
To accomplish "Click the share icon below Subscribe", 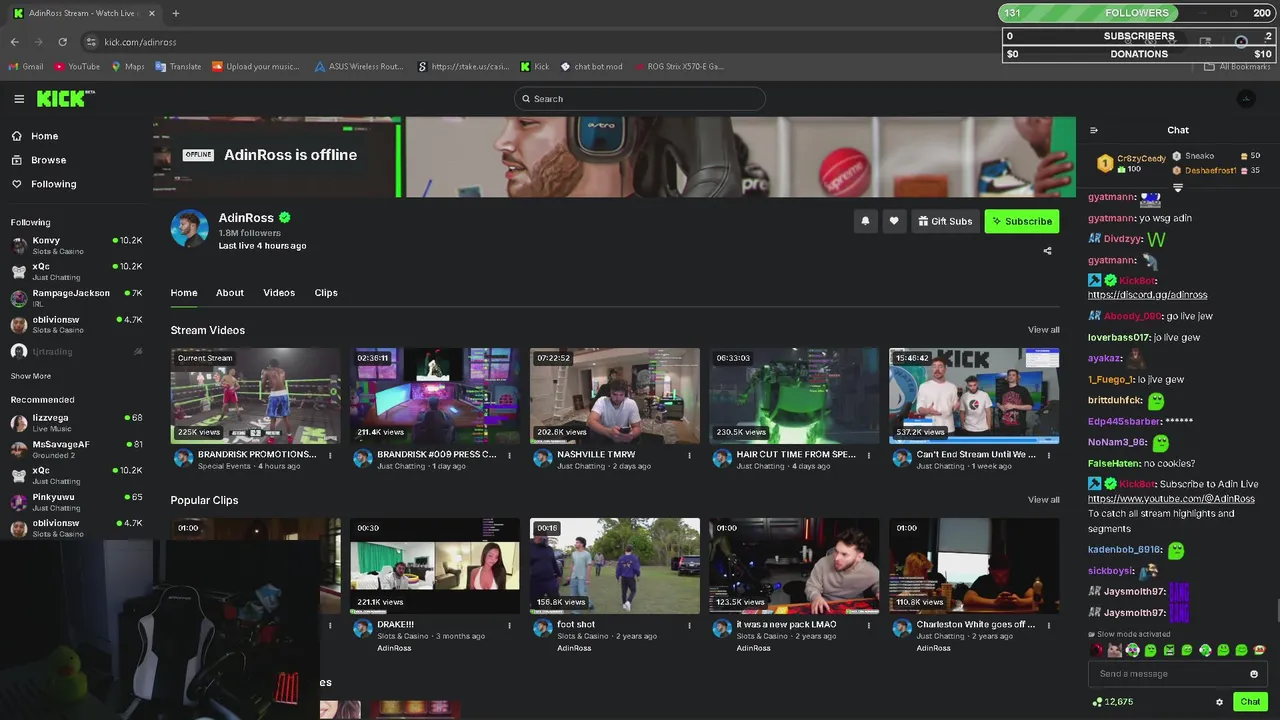I will tap(1047, 251).
